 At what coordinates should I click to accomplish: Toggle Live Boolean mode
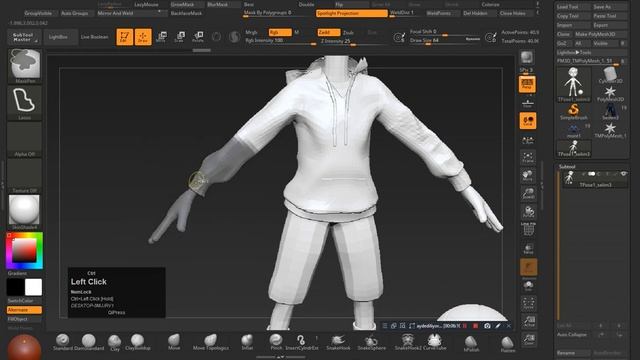pyautogui.click(x=94, y=37)
